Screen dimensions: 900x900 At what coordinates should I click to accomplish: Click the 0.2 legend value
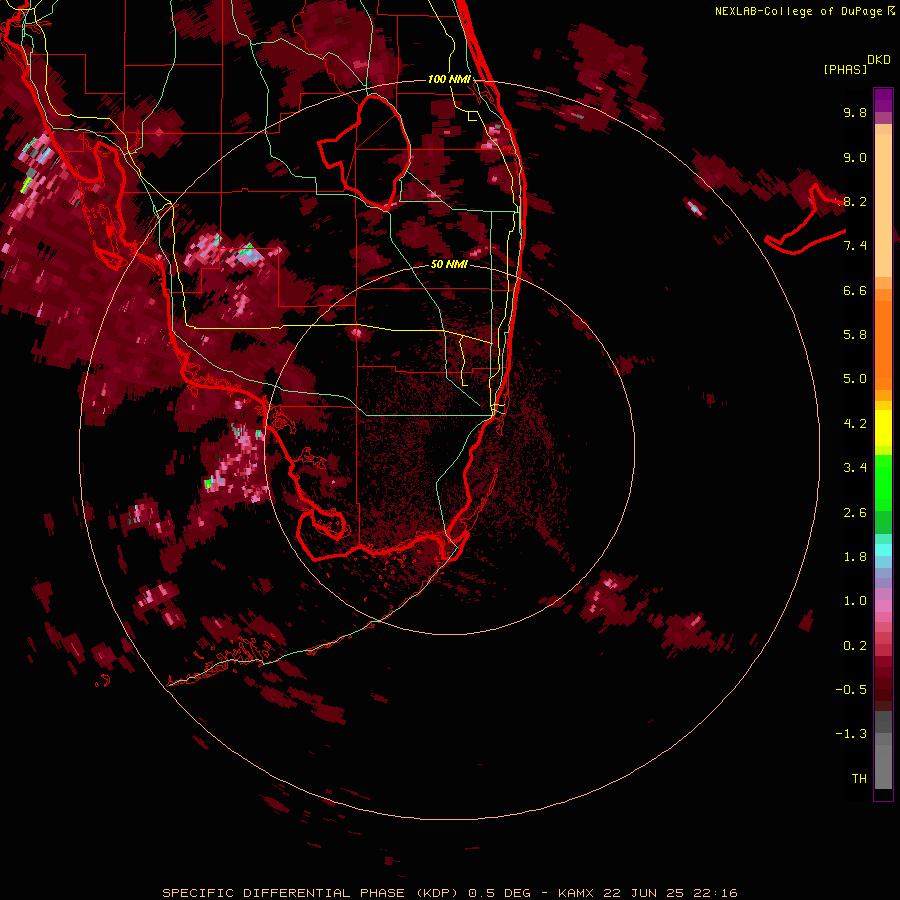(855, 646)
